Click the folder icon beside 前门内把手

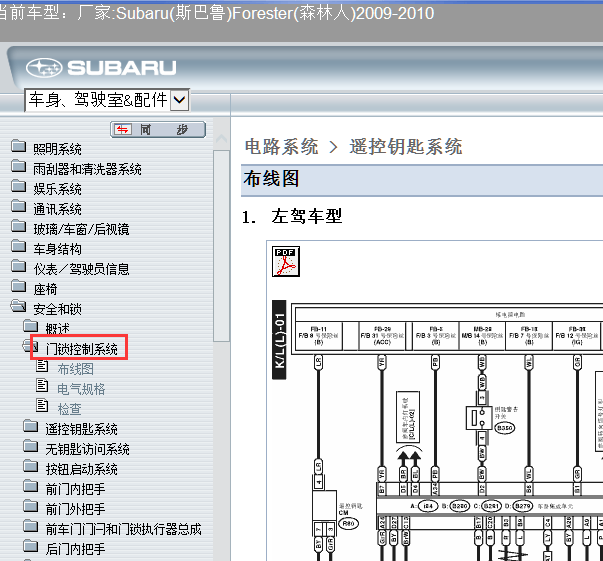point(30,486)
